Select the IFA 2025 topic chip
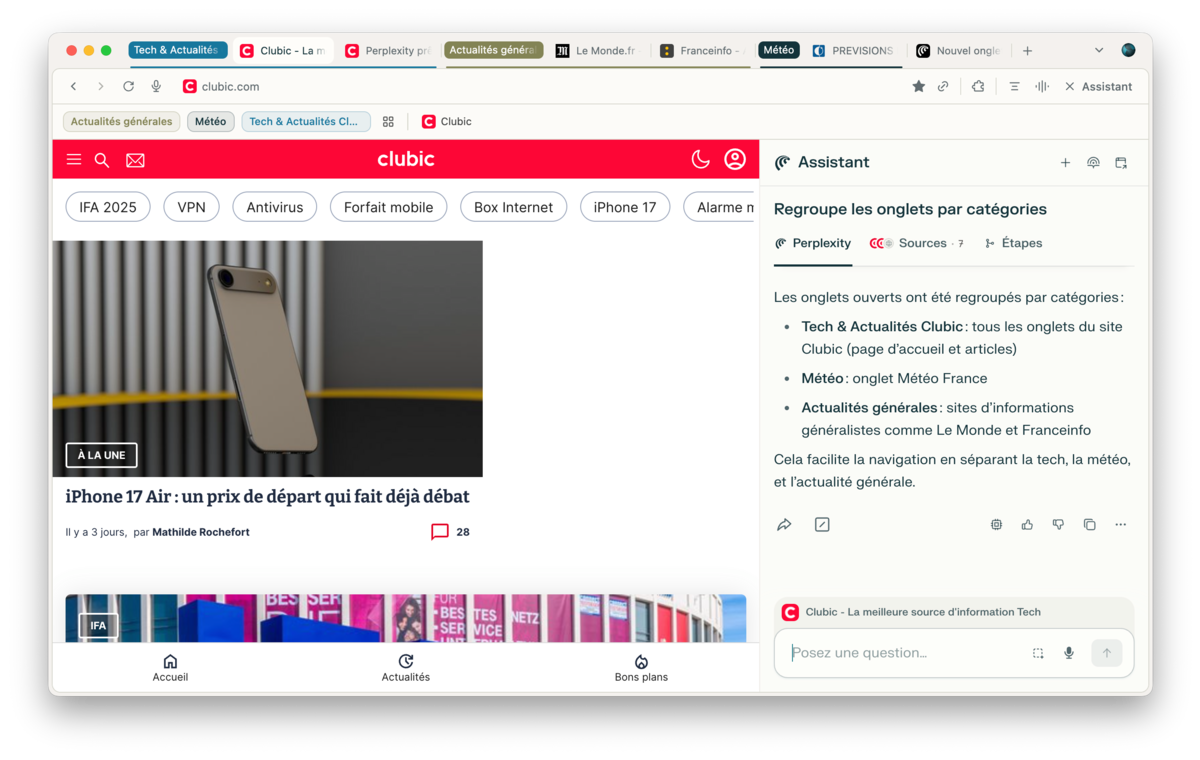Image resolution: width=1200 pixels, height=760 pixels. [108, 207]
